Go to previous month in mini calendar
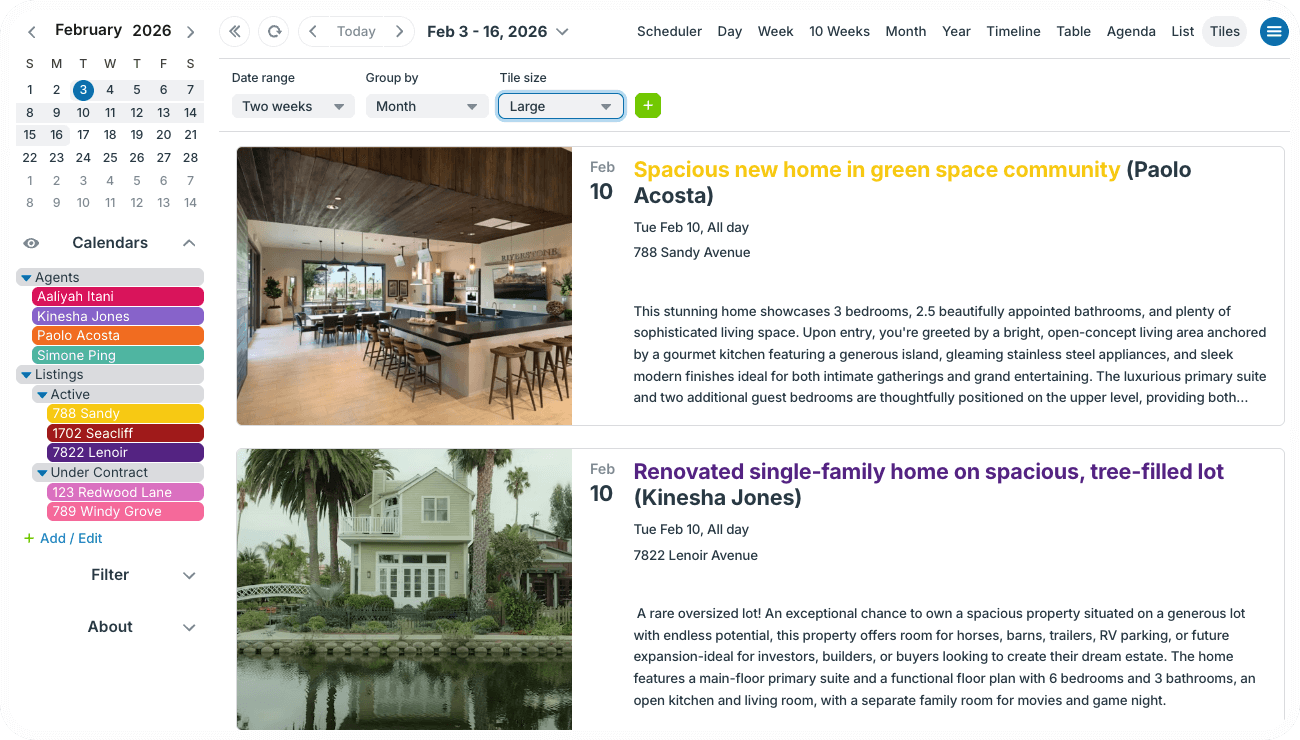 pyautogui.click(x=31, y=31)
